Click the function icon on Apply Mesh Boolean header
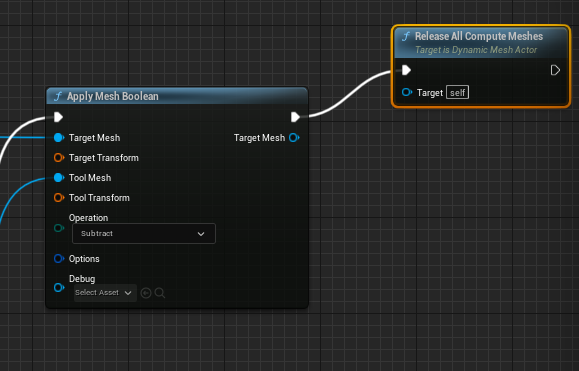 pos(58,96)
